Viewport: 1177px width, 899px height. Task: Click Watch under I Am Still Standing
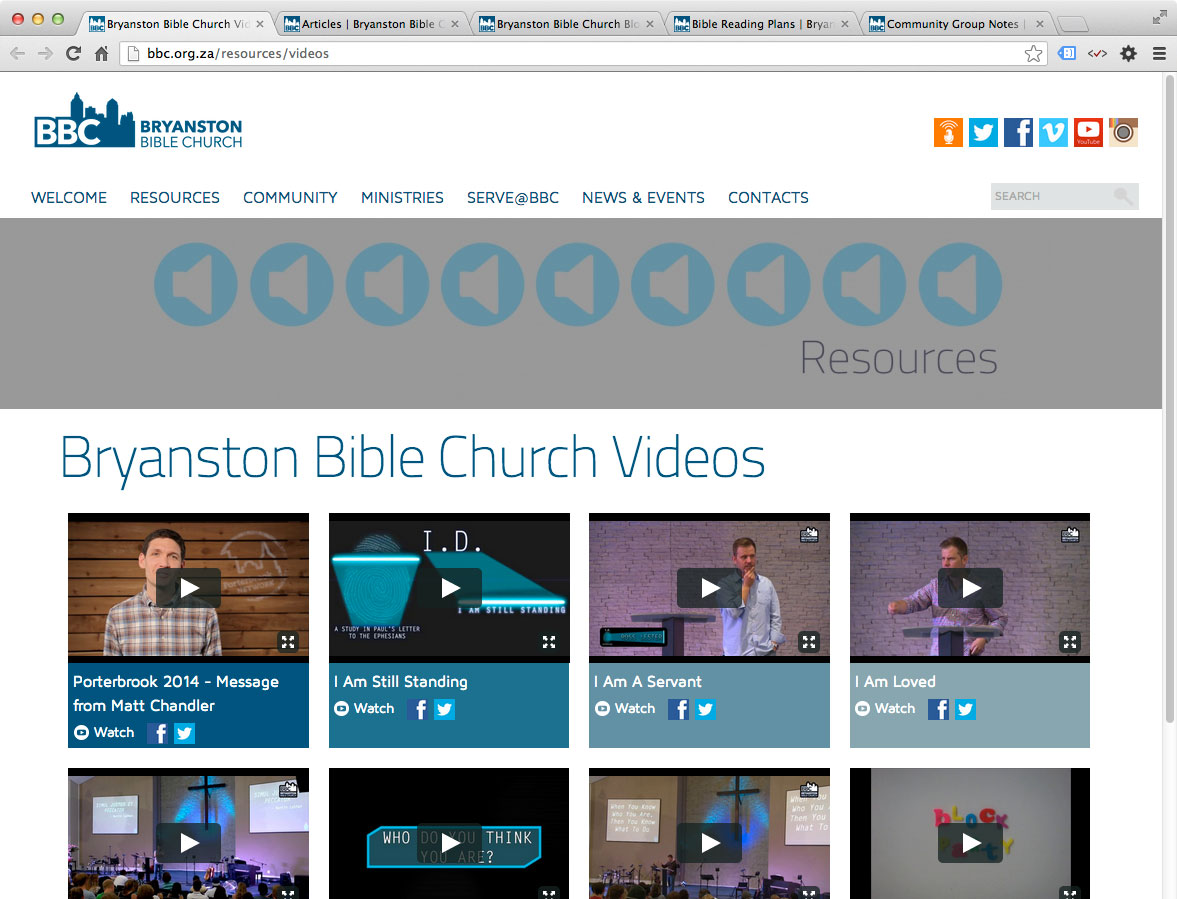click(364, 708)
